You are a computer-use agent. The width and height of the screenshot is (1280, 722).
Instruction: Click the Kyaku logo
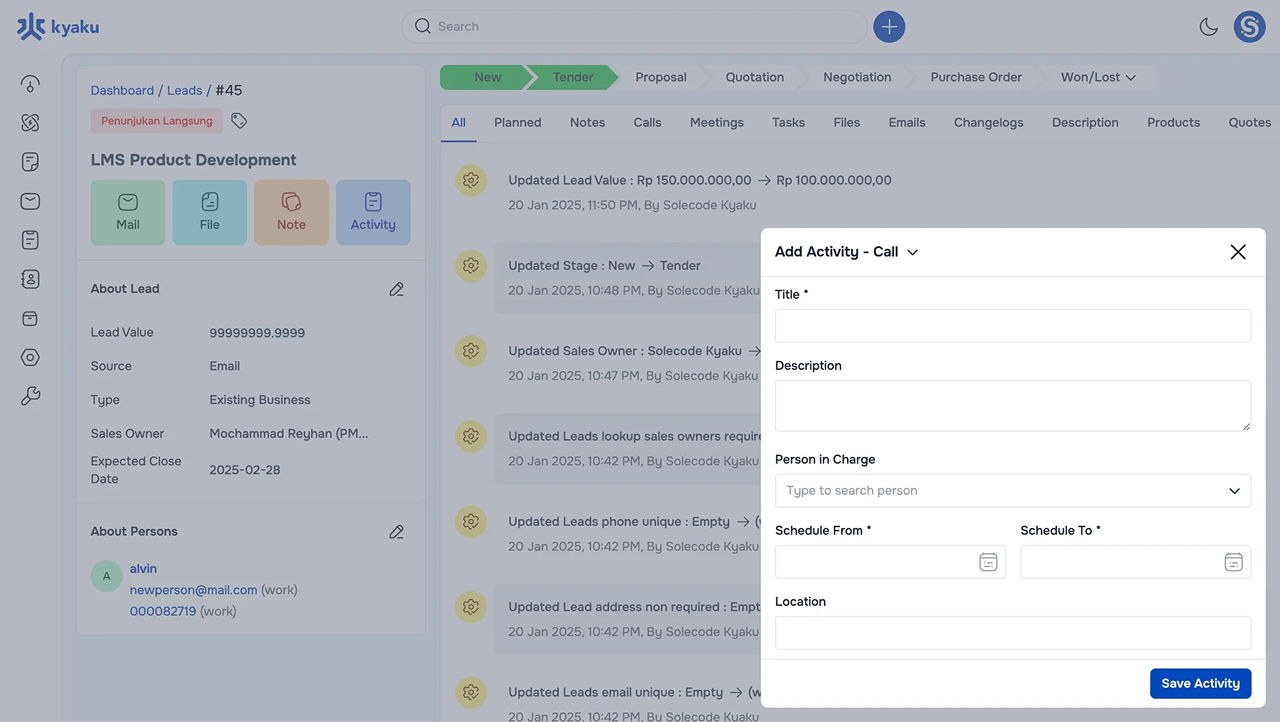(x=58, y=27)
